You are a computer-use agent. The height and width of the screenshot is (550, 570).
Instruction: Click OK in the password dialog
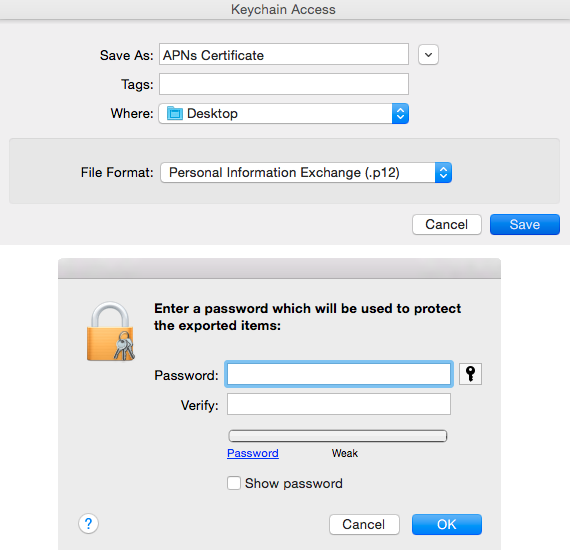(x=447, y=524)
